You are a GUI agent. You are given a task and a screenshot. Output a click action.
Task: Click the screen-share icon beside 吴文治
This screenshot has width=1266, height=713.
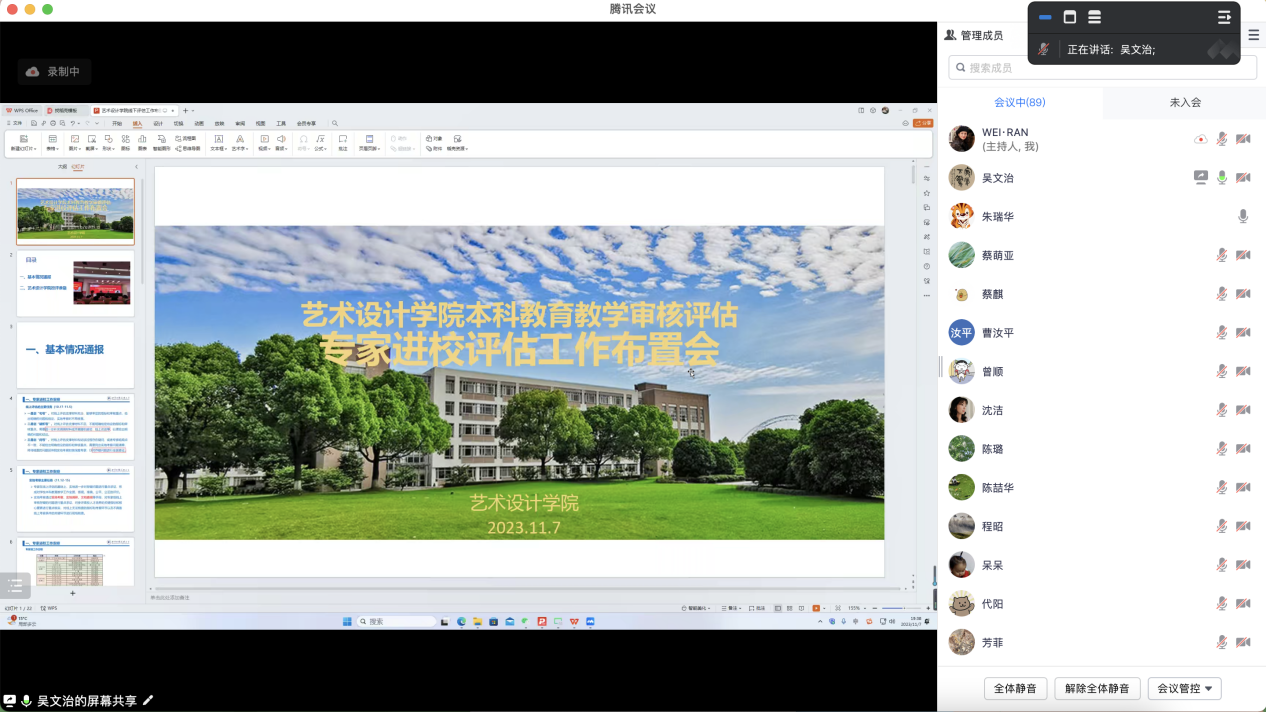(x=1200, y=178)
